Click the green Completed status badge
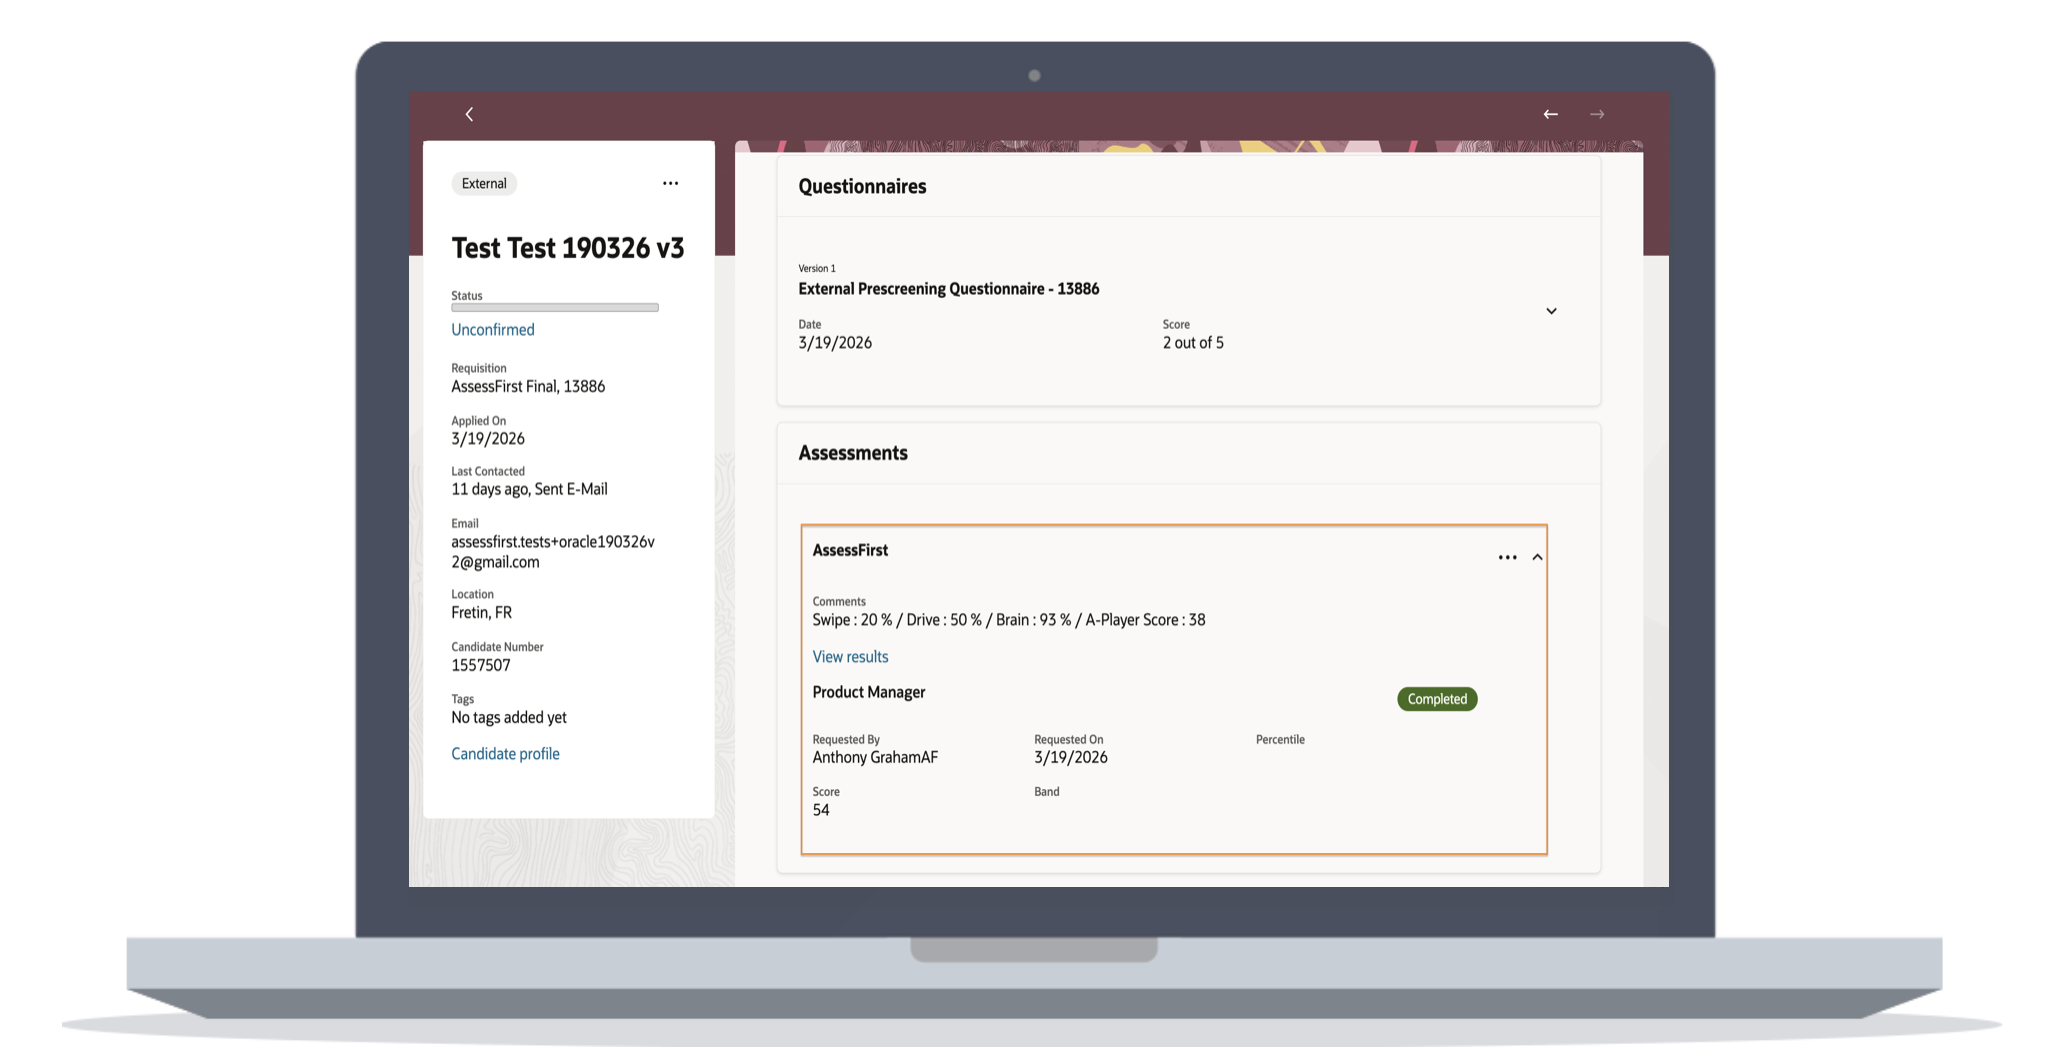Viewport: 2060px width, 1064px height. pyautogui.click(x=1436, y=699)
